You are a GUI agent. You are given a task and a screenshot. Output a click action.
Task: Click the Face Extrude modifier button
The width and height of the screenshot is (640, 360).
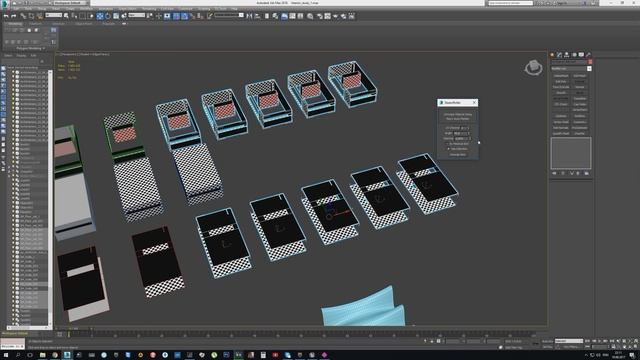tap(561, 87)
